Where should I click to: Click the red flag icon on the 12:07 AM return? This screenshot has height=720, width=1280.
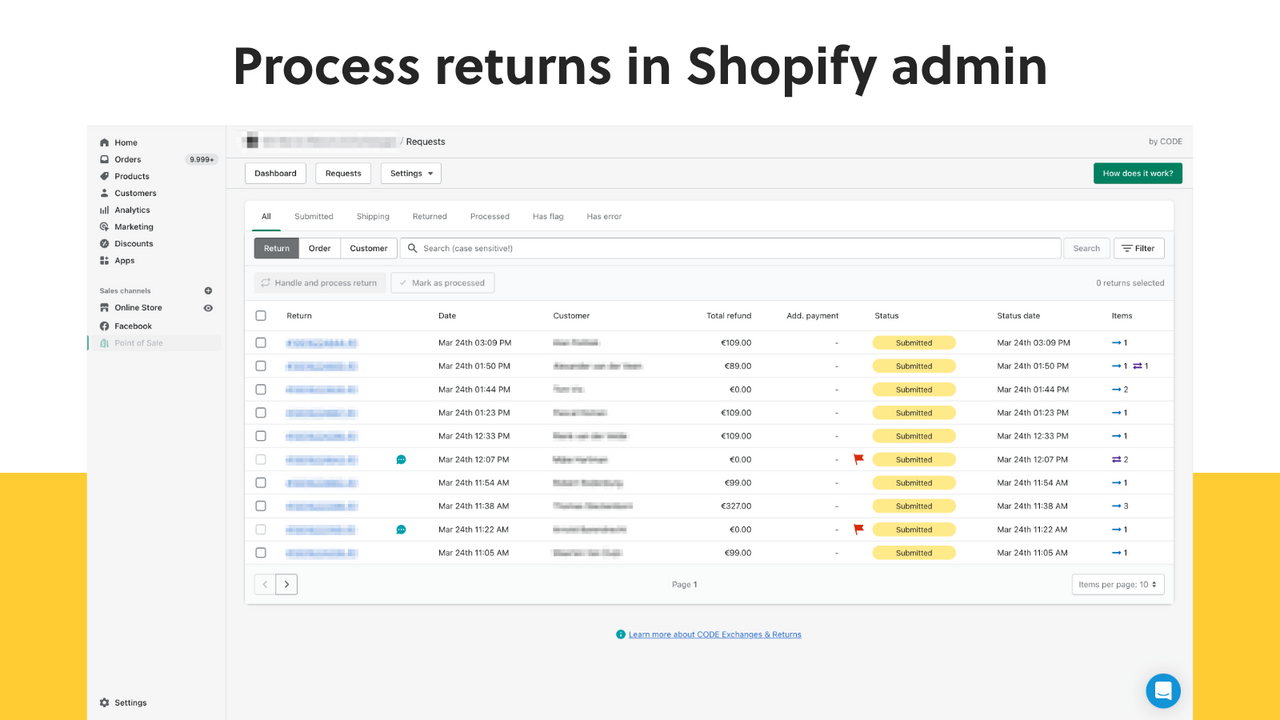tap(858, 459)
